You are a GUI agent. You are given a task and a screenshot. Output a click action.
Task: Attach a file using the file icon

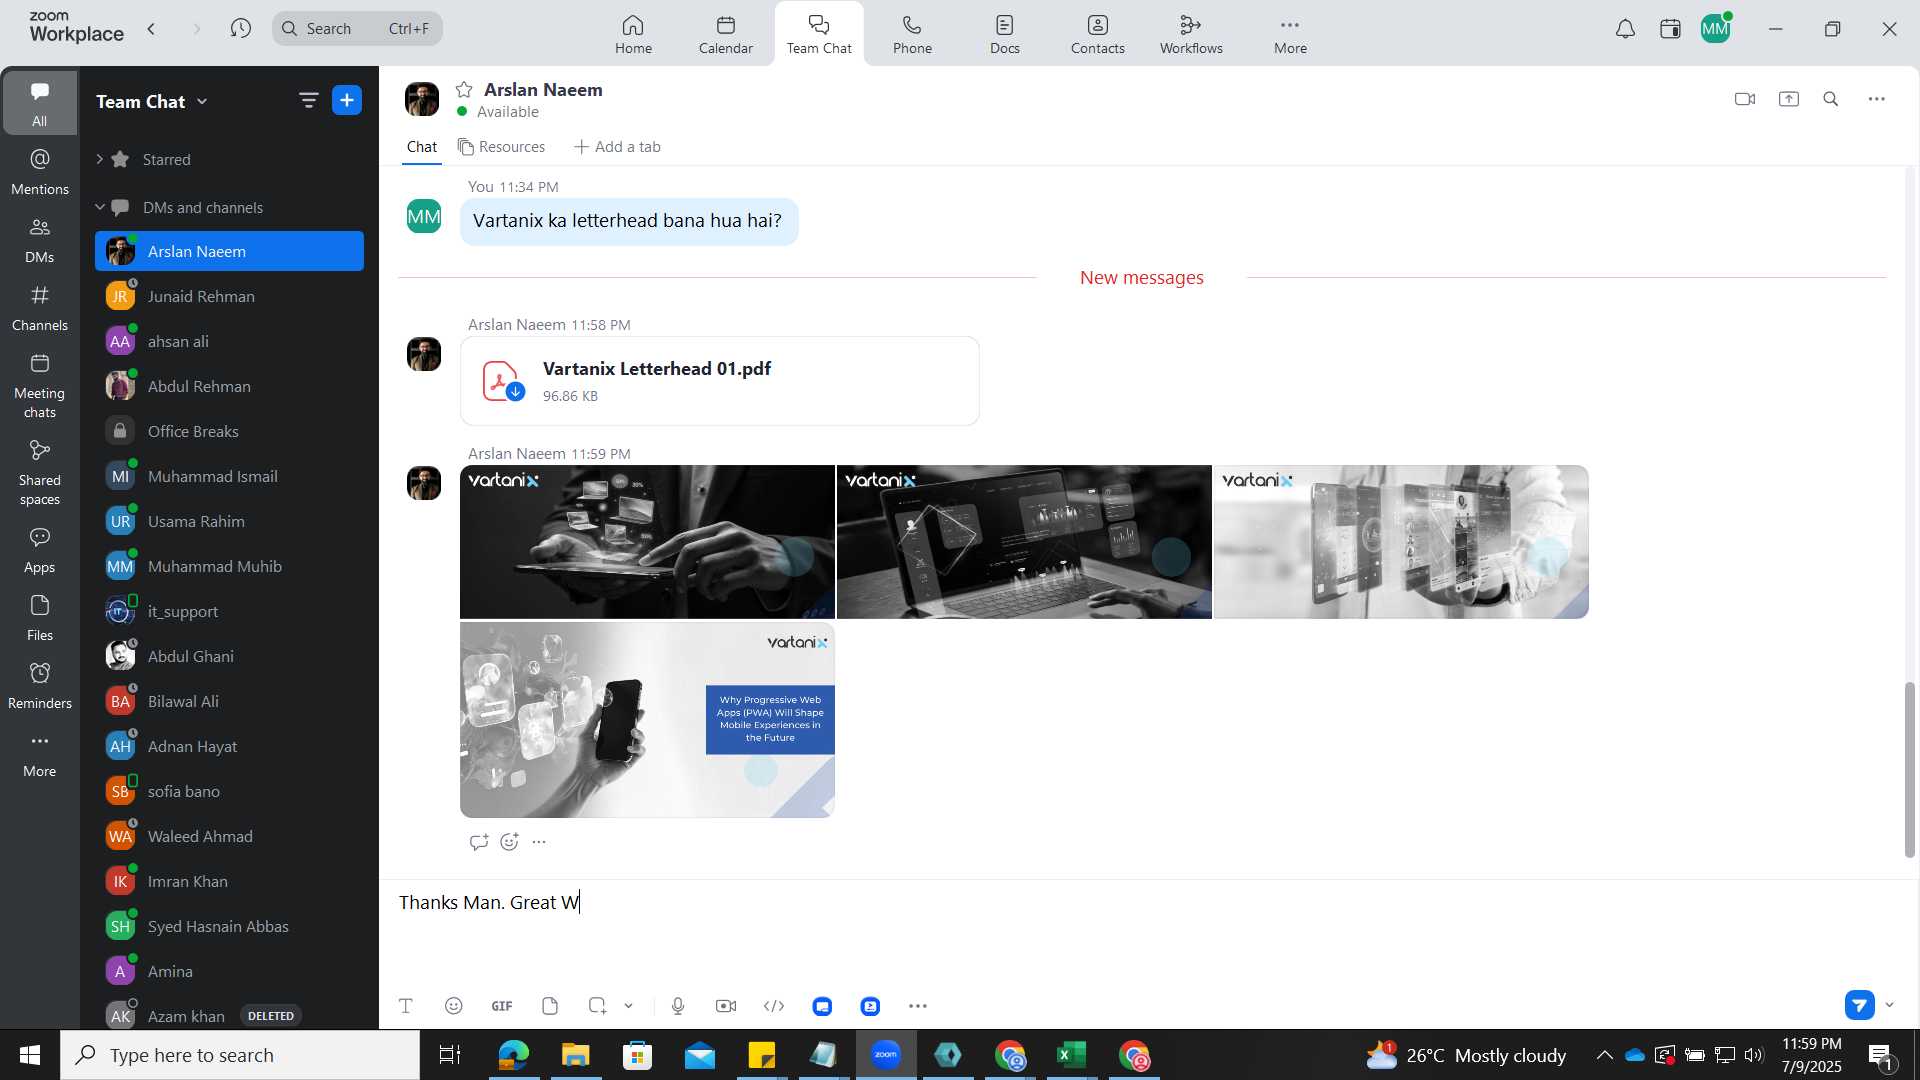point(550,1006)
